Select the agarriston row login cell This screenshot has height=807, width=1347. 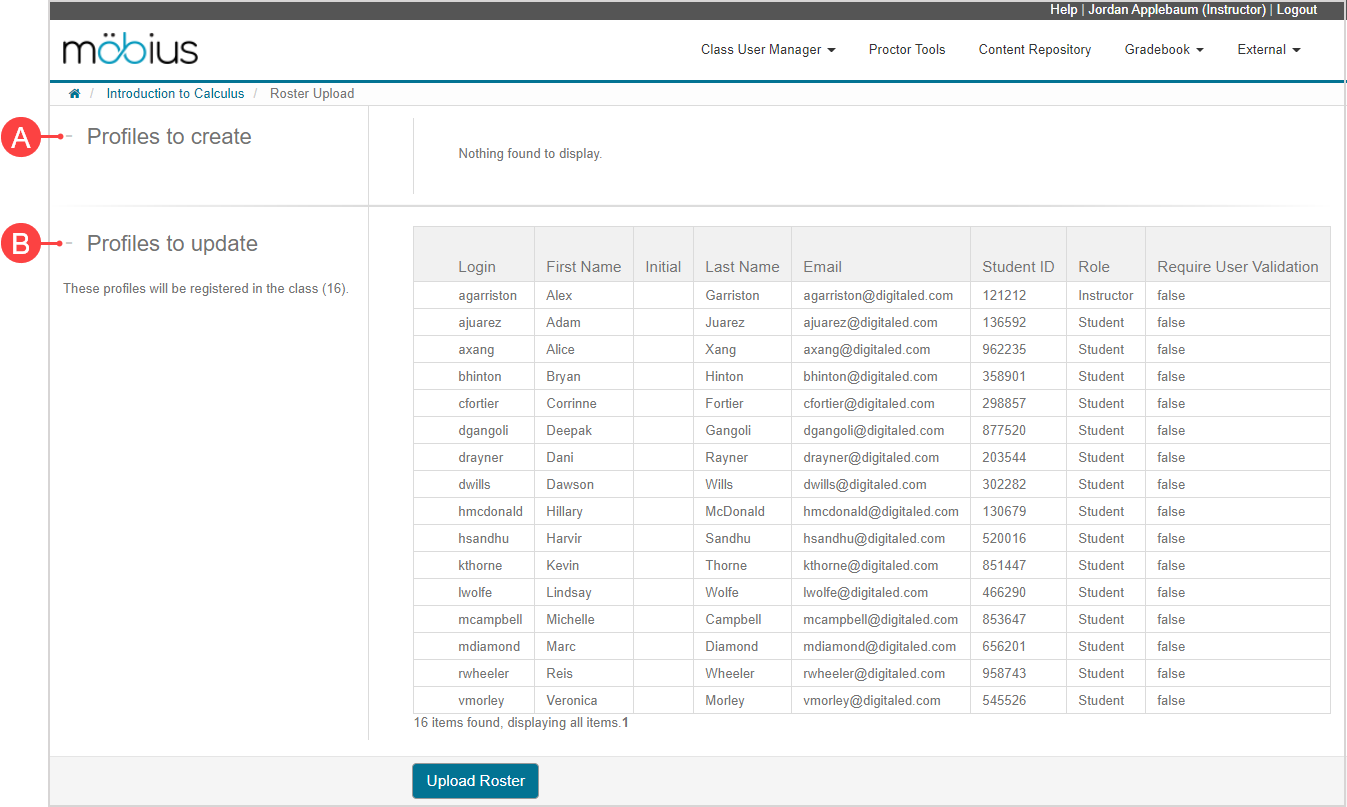click(488, 296)
